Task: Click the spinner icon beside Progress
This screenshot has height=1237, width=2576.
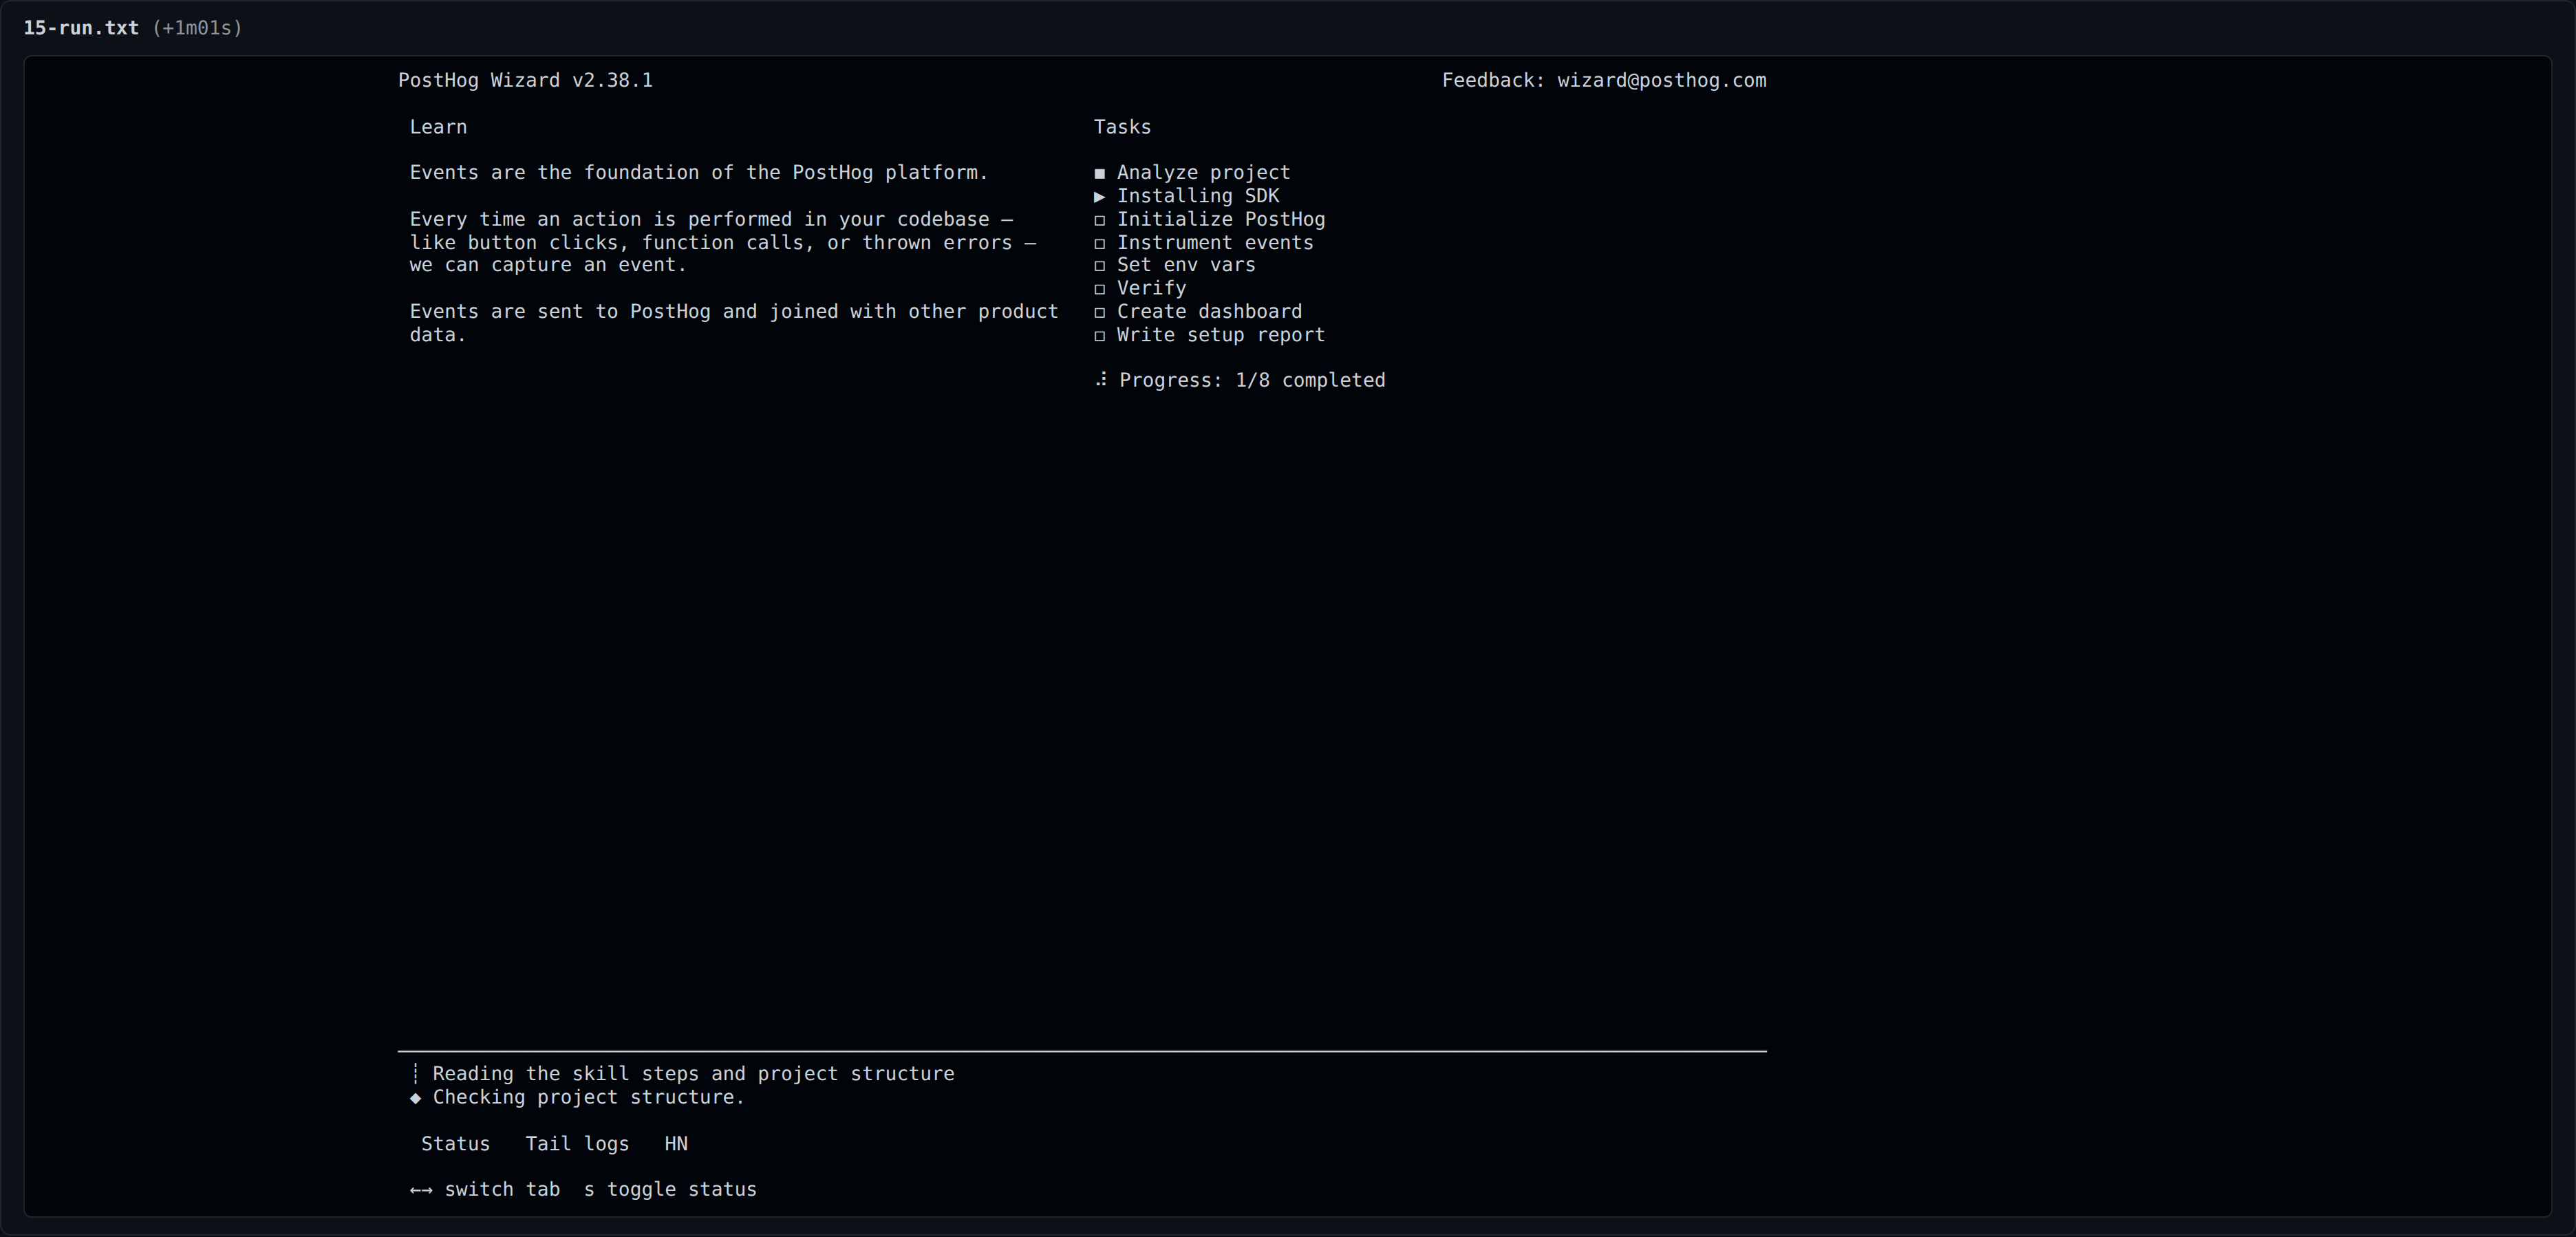Action: point(1100,379)
